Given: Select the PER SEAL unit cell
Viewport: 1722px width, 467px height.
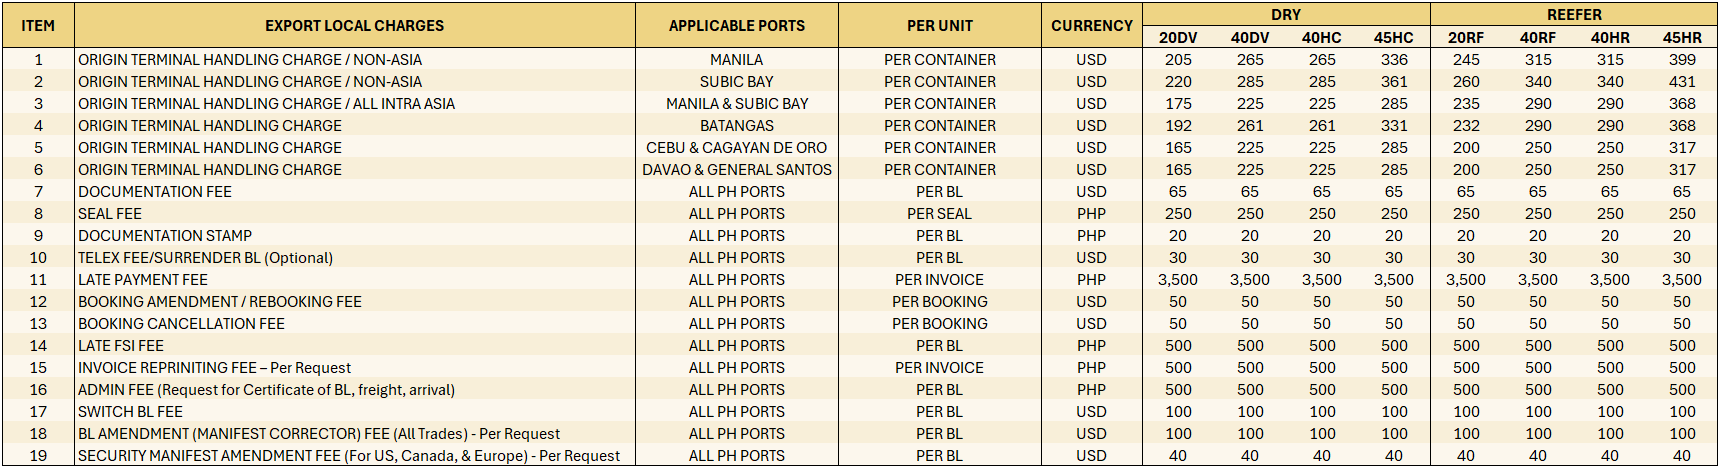Looking at the screenshot, I should point(939,214).
